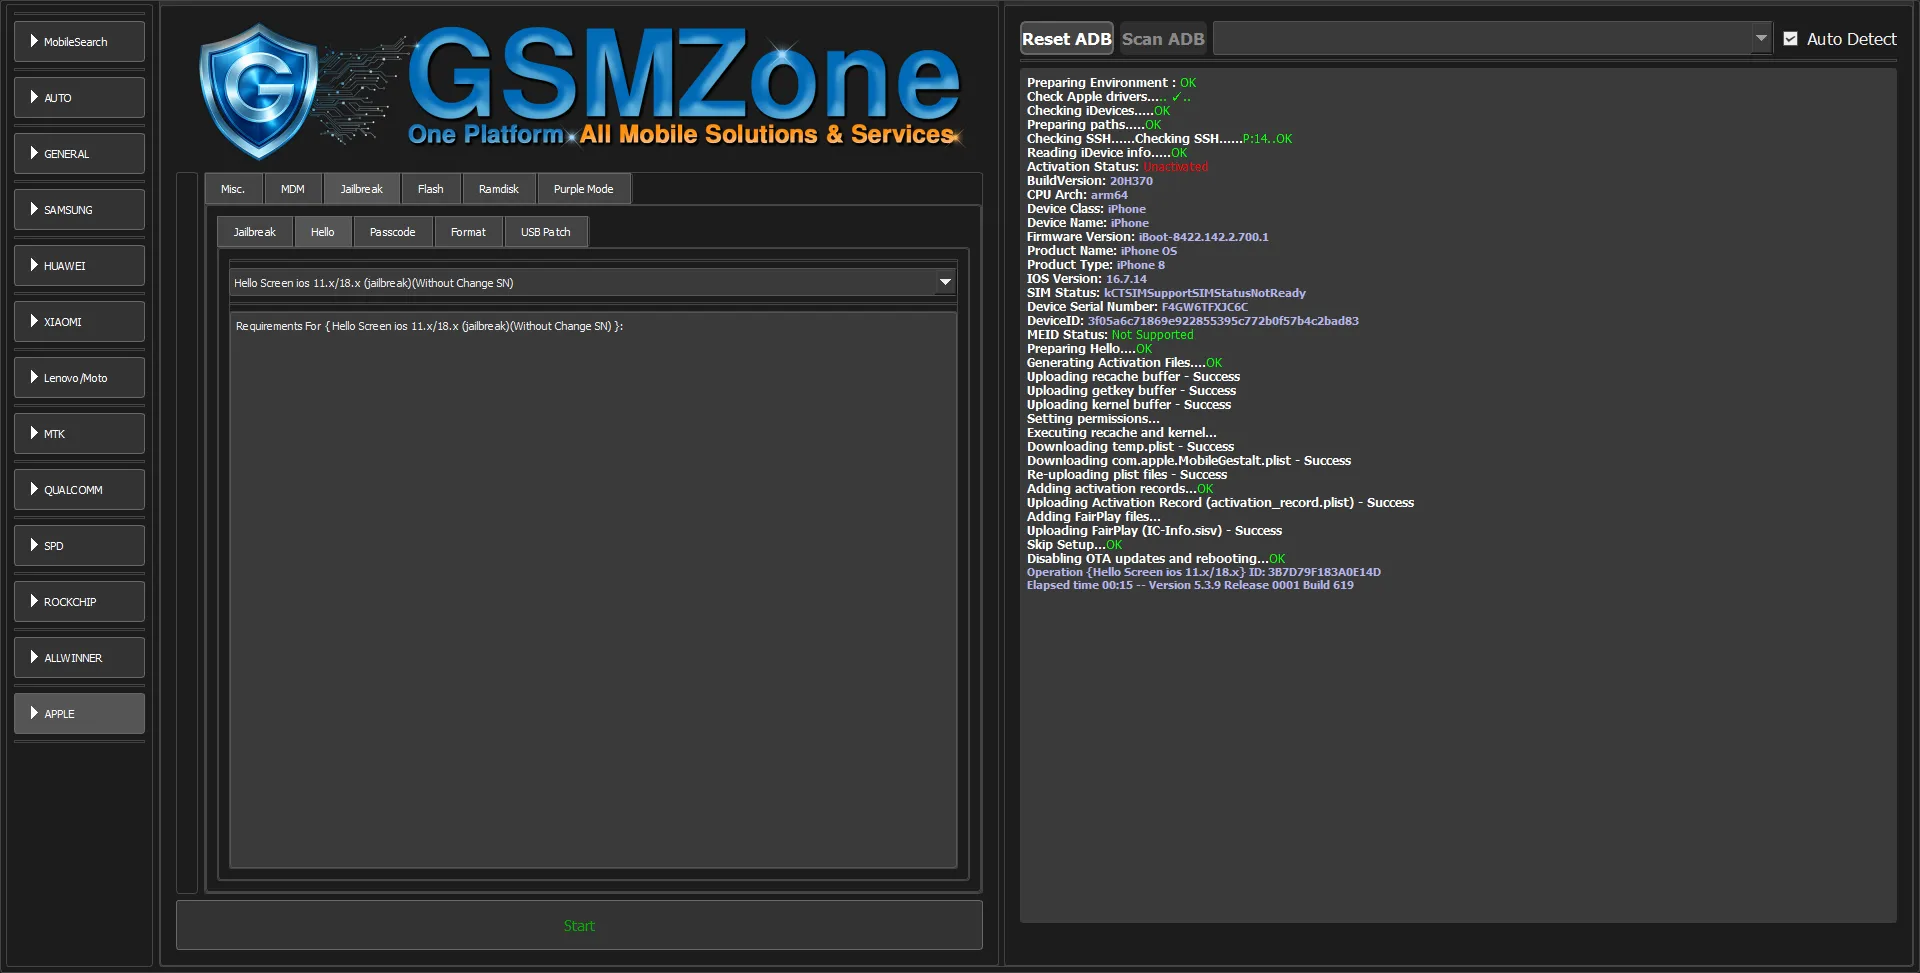Screen dimensions: 1920x973
Task: Click the GSMZone shield logo
Action: point(259,92)
